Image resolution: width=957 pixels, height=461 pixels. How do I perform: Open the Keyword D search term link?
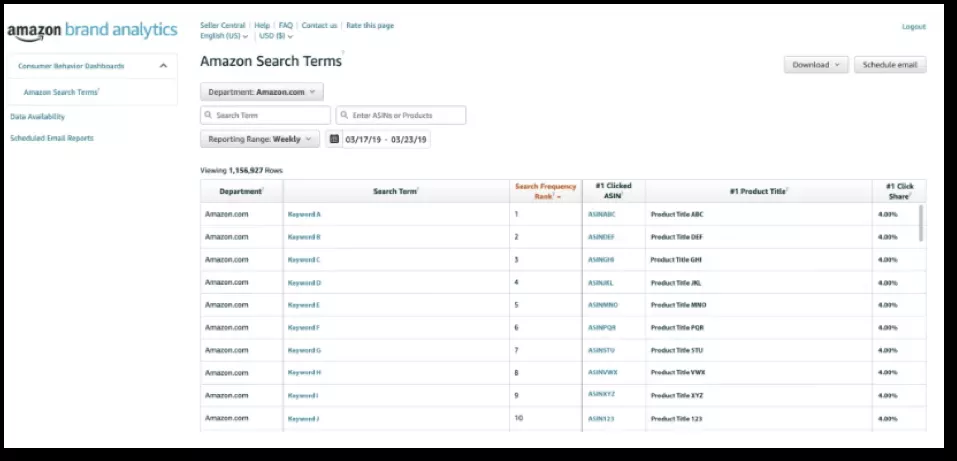(x=304, y=283)
